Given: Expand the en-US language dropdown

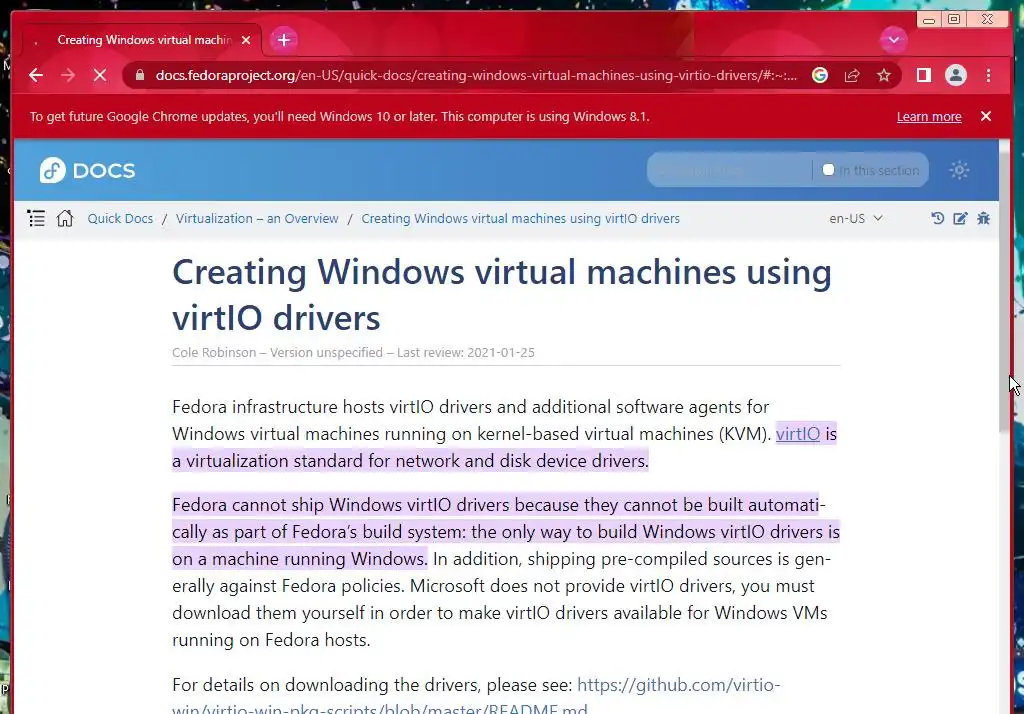Looking at the screenshot, I should click(856, 218).
